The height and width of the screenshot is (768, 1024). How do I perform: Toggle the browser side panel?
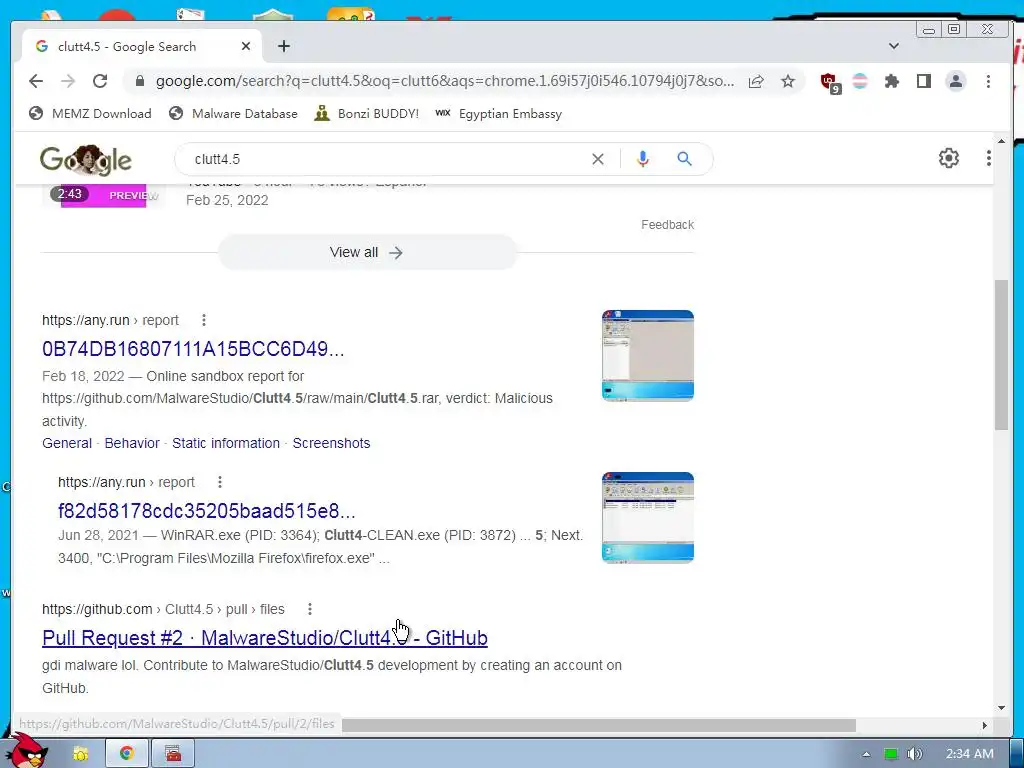click(x=923, y=81)
